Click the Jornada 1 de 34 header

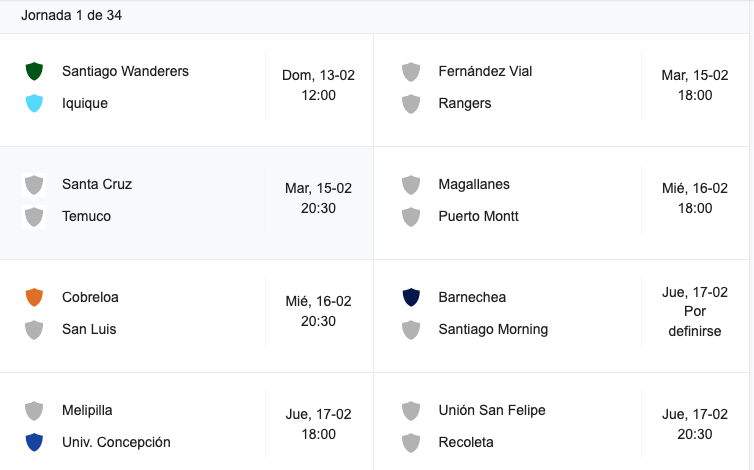pyautogui.click(x=72, y=15)
